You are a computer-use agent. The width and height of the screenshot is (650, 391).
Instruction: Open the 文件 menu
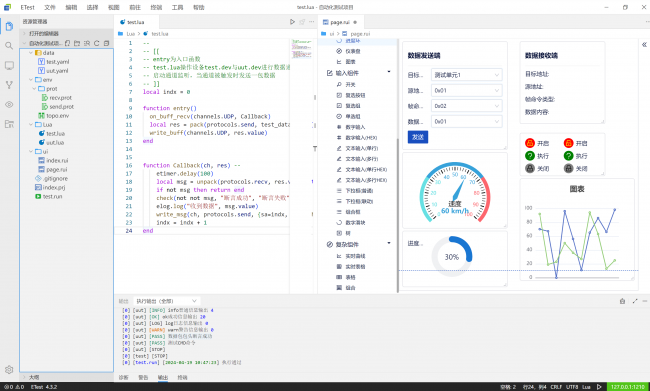(50, 7)
